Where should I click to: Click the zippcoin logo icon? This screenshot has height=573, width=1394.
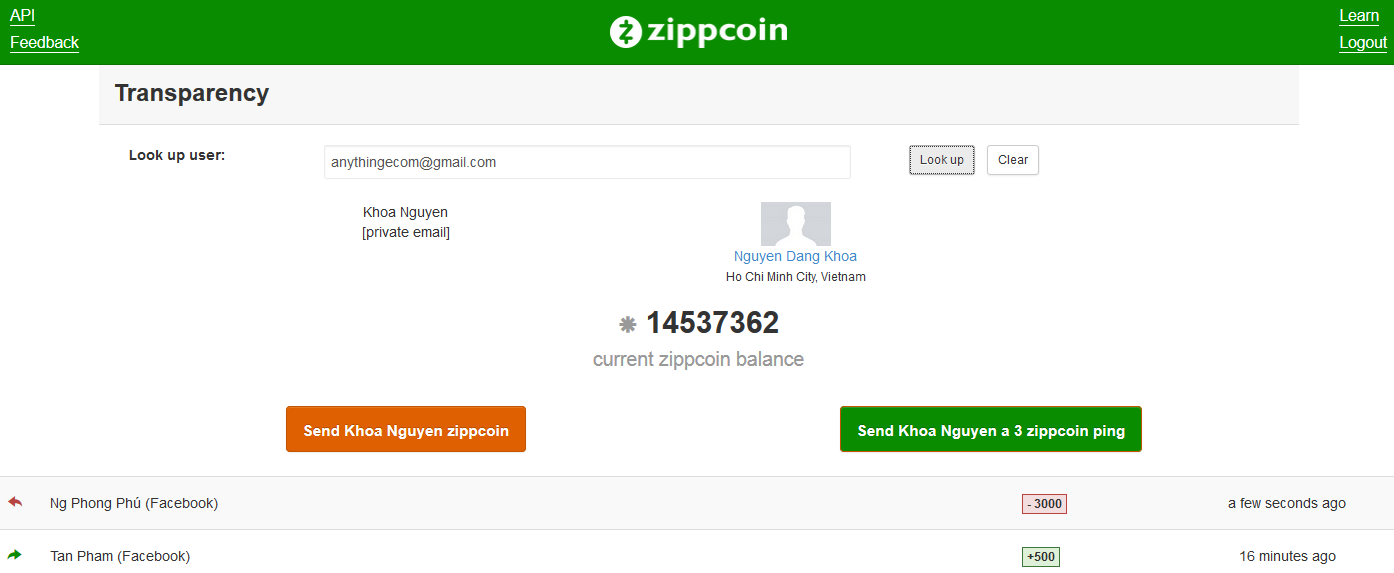pyautogui.click(x=625, y=32)
